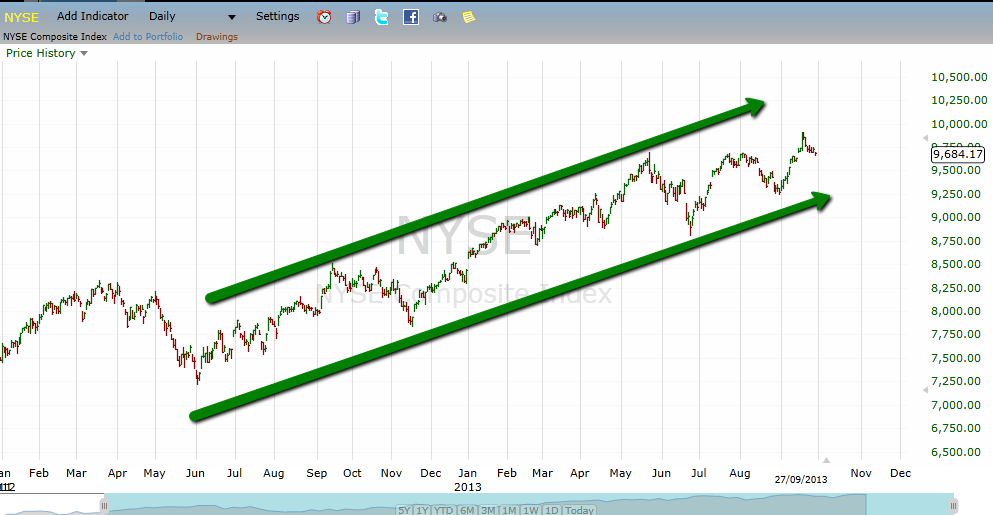The width and height of the screenshot is (993, 515).
Task: Jump to Today in range selector
Action: click(x=579, y=510)
